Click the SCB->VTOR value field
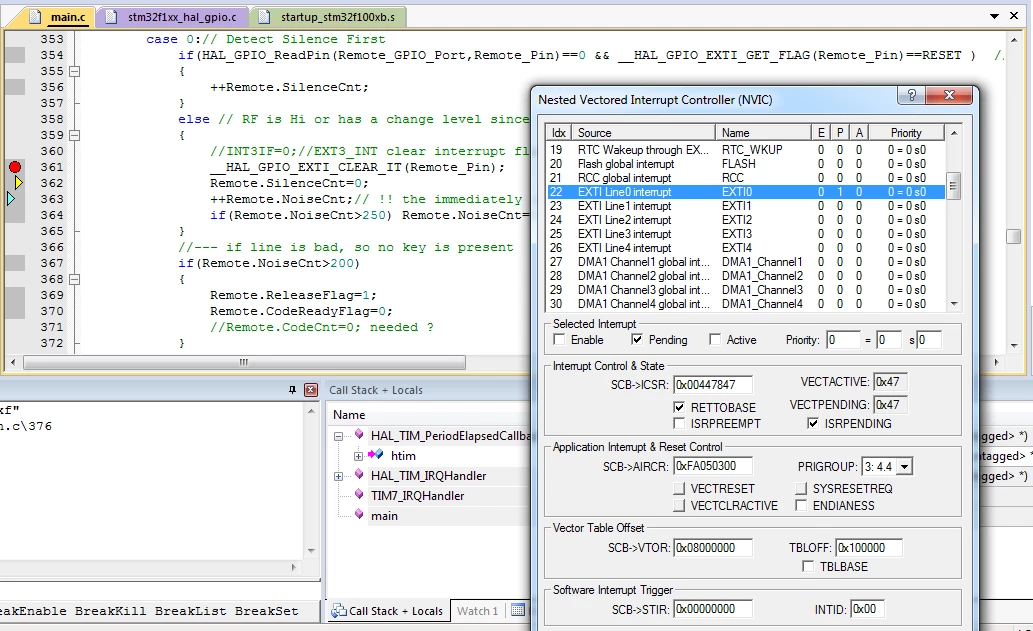This screenshot has height=631, width=1033. click(x=713, y=547)
